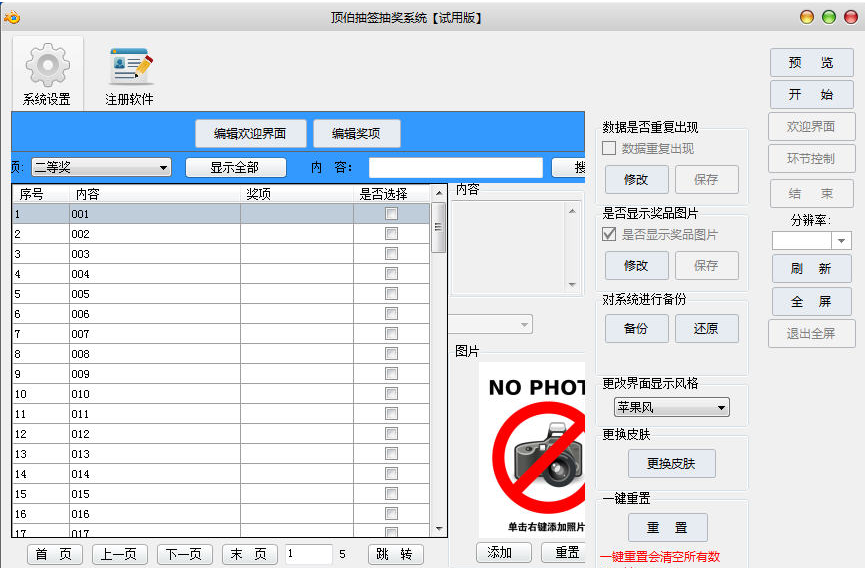Open the 系统设置 gear icon tab
Image resolution: width=865 pixels, height=568 pixels.
pos(47,74)
